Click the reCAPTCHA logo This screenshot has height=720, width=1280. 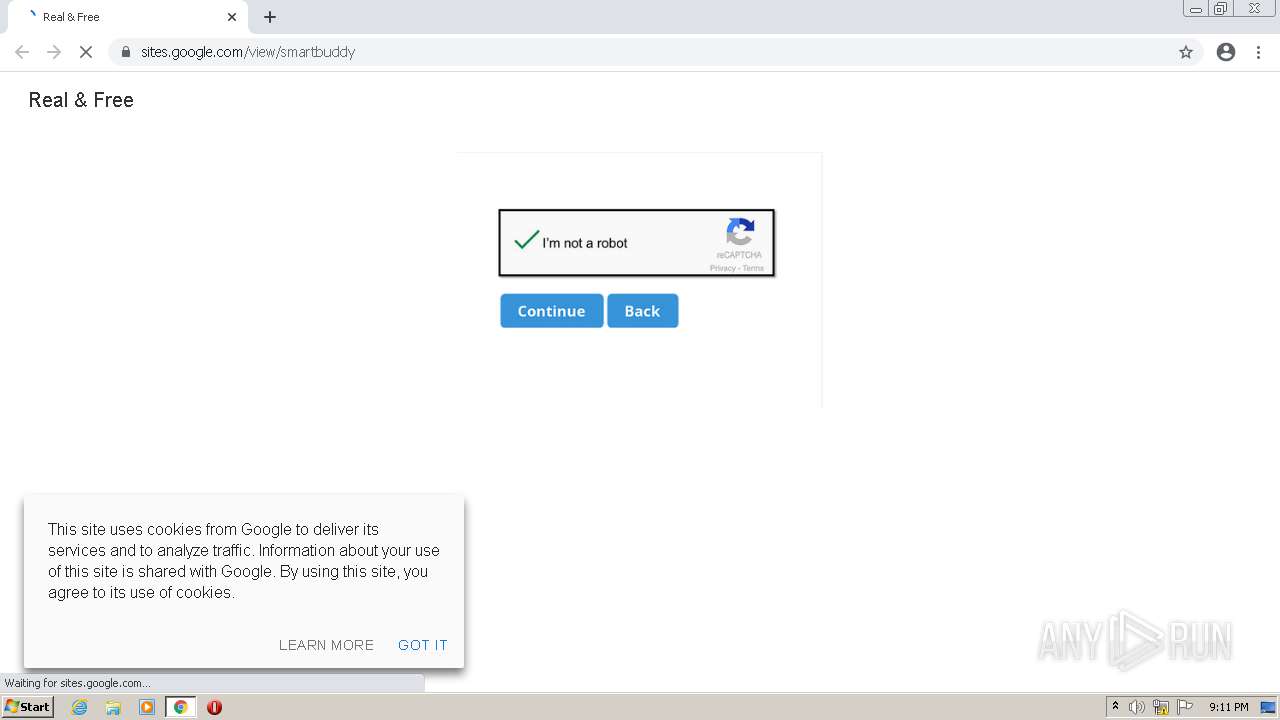point(740,232)
